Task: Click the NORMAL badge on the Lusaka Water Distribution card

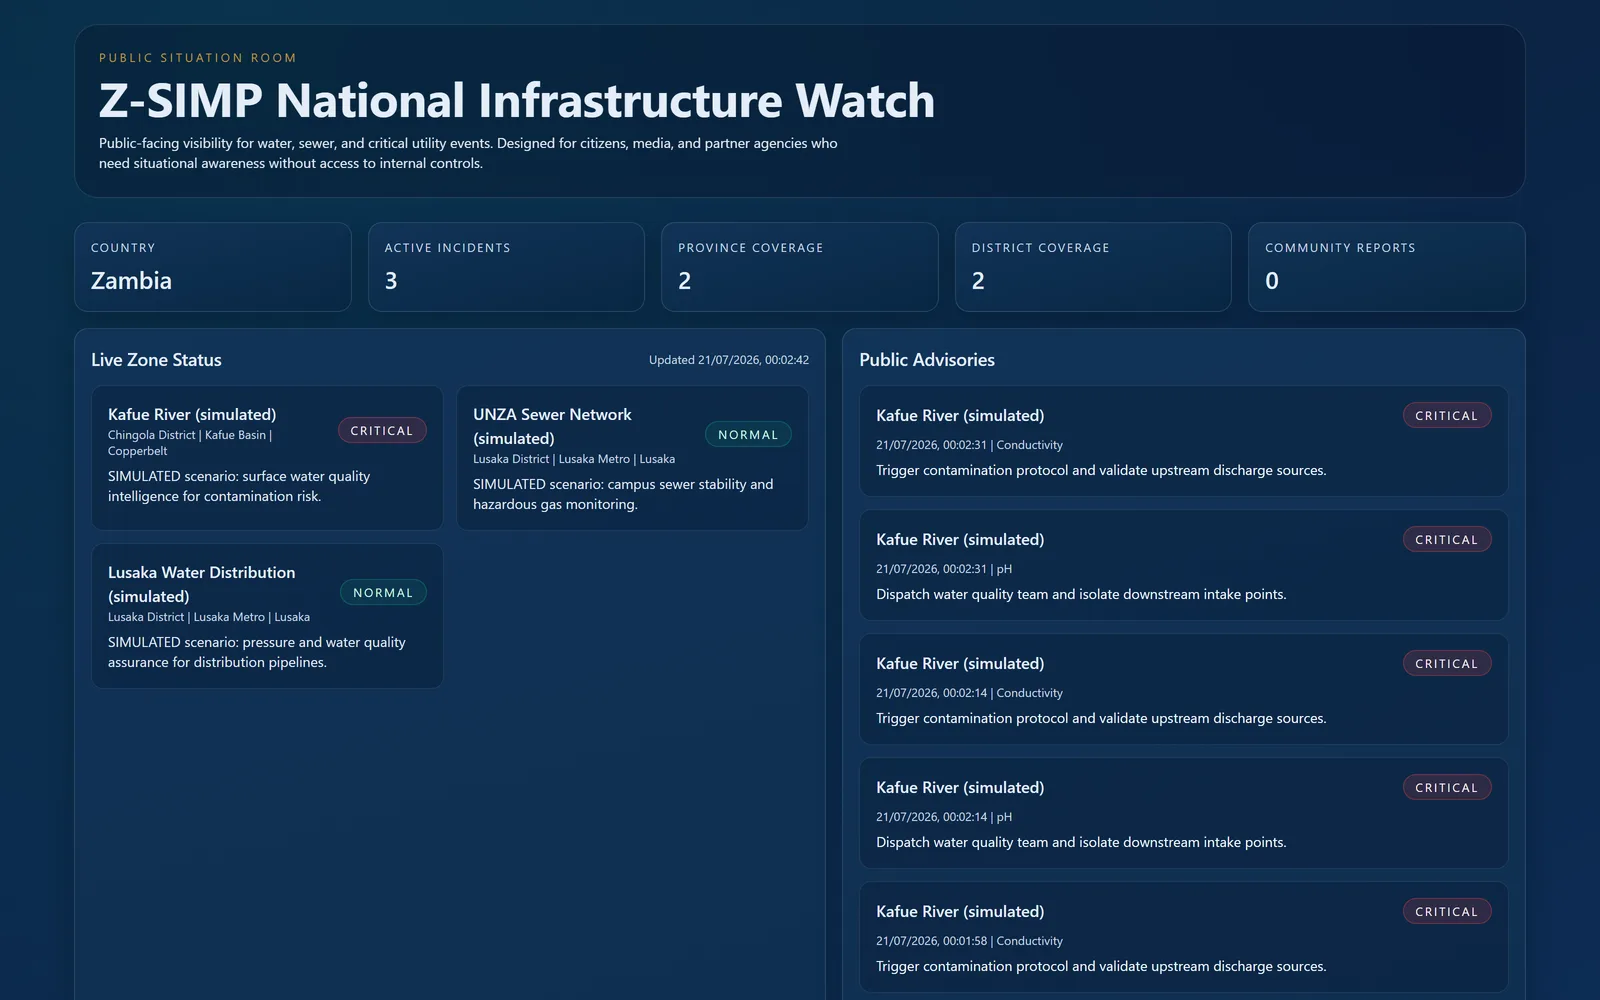Action: [x=383, y=593]
